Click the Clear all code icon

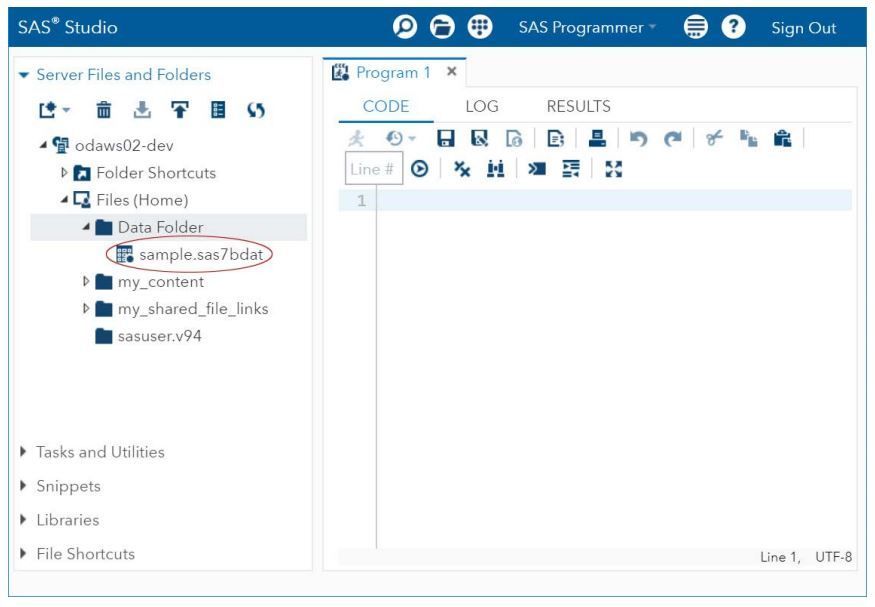coord(461,168)
